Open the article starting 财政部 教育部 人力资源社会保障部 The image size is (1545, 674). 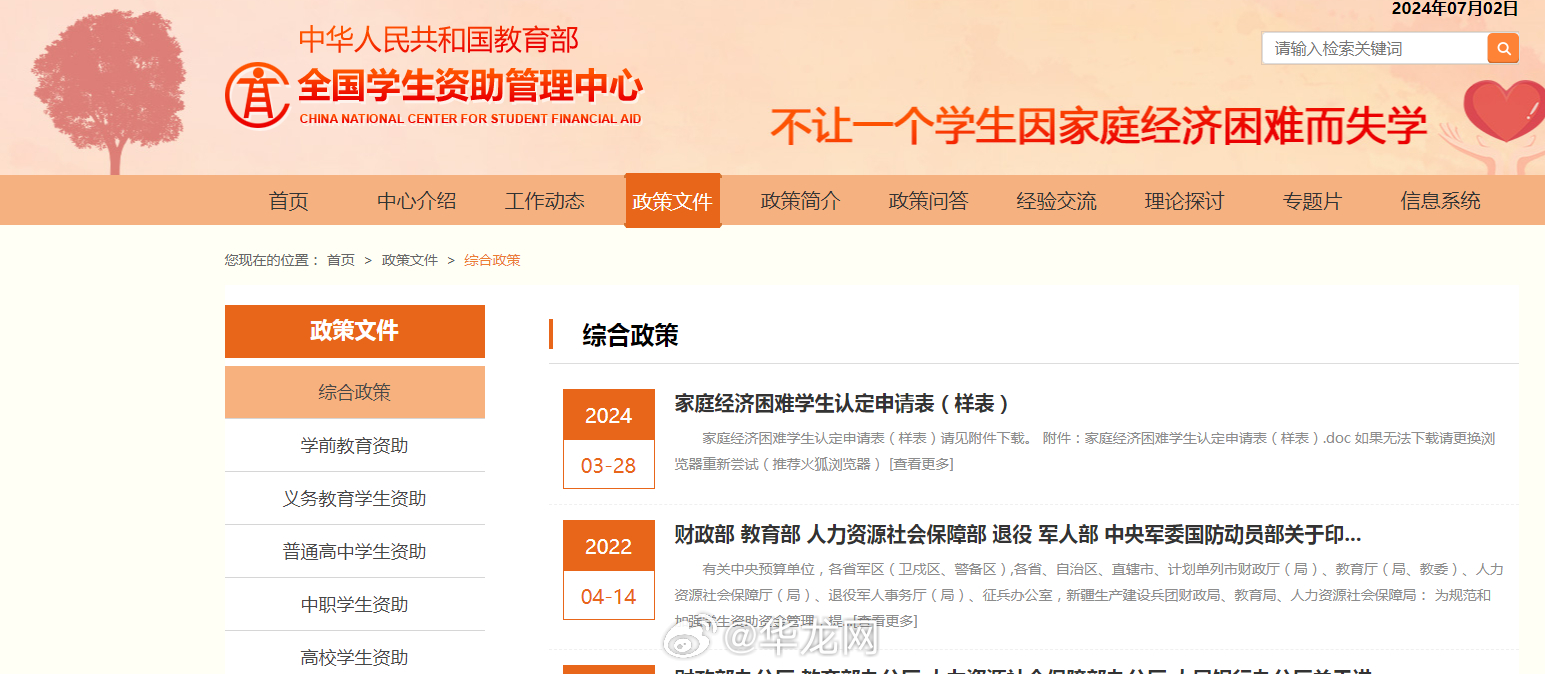(x=1018, y=534)
